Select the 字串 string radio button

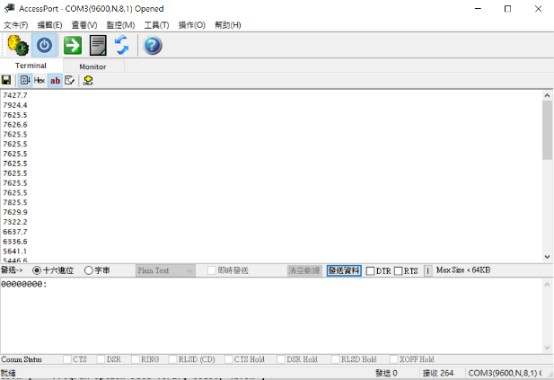coord(88,271)
